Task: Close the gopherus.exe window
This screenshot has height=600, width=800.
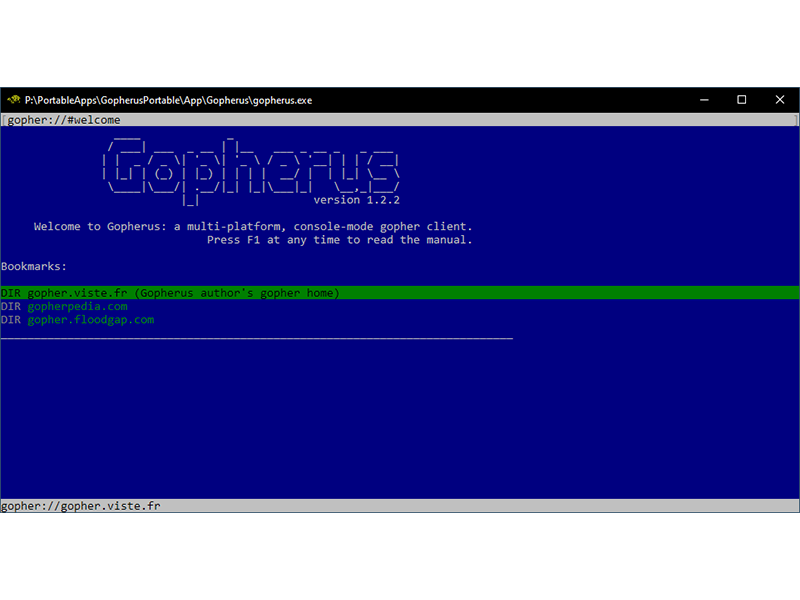Action: [x=779, y=100]
